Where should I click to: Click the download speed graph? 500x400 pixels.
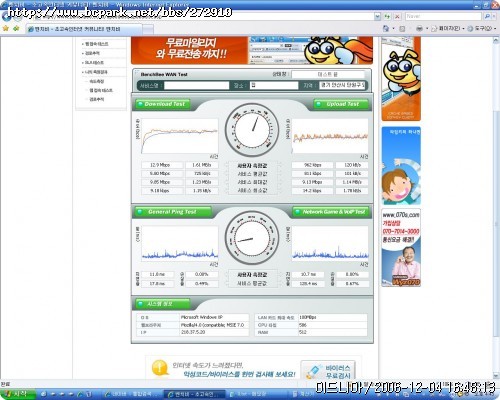(180, 136)
